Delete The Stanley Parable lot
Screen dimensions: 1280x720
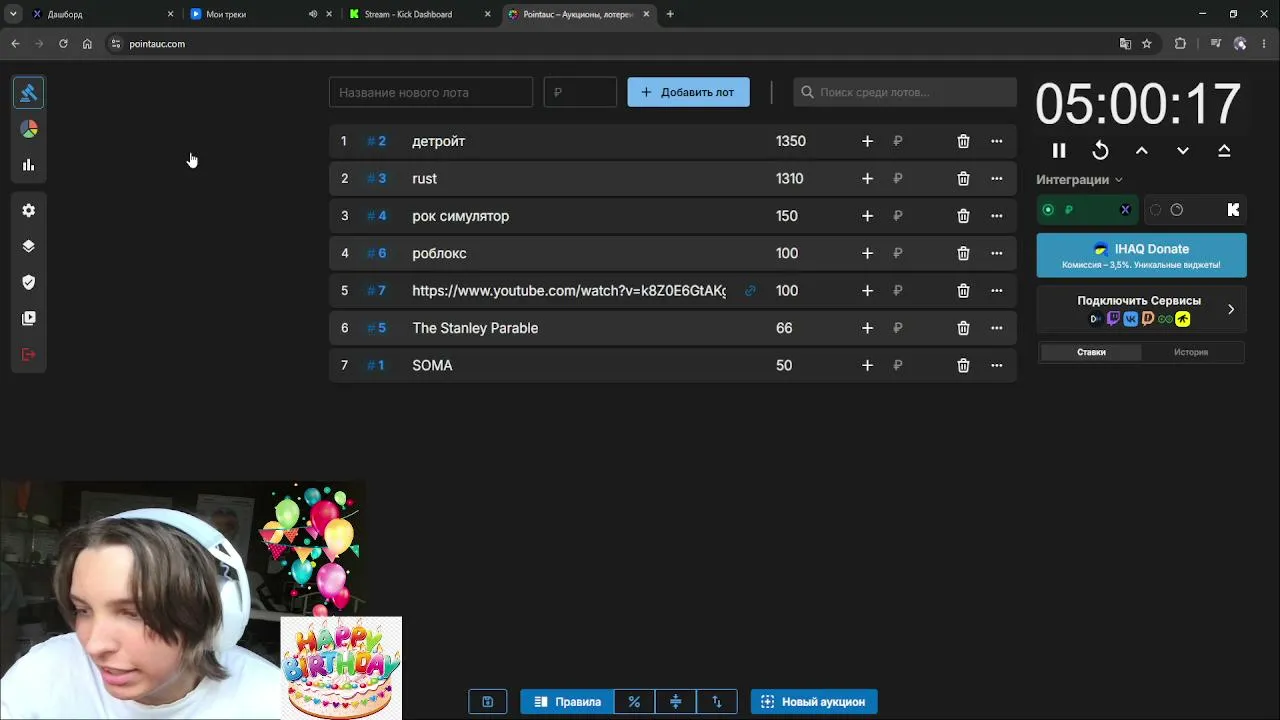click(x=963, y=328)
